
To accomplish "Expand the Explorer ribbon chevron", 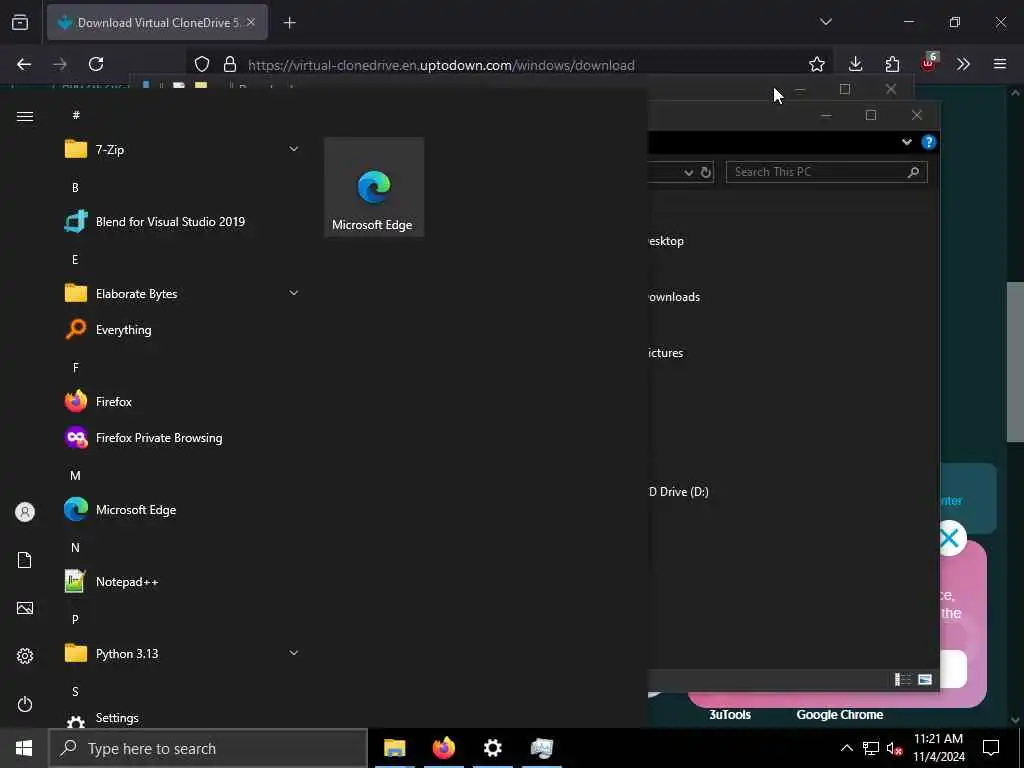I will click(x=906, y=142).
